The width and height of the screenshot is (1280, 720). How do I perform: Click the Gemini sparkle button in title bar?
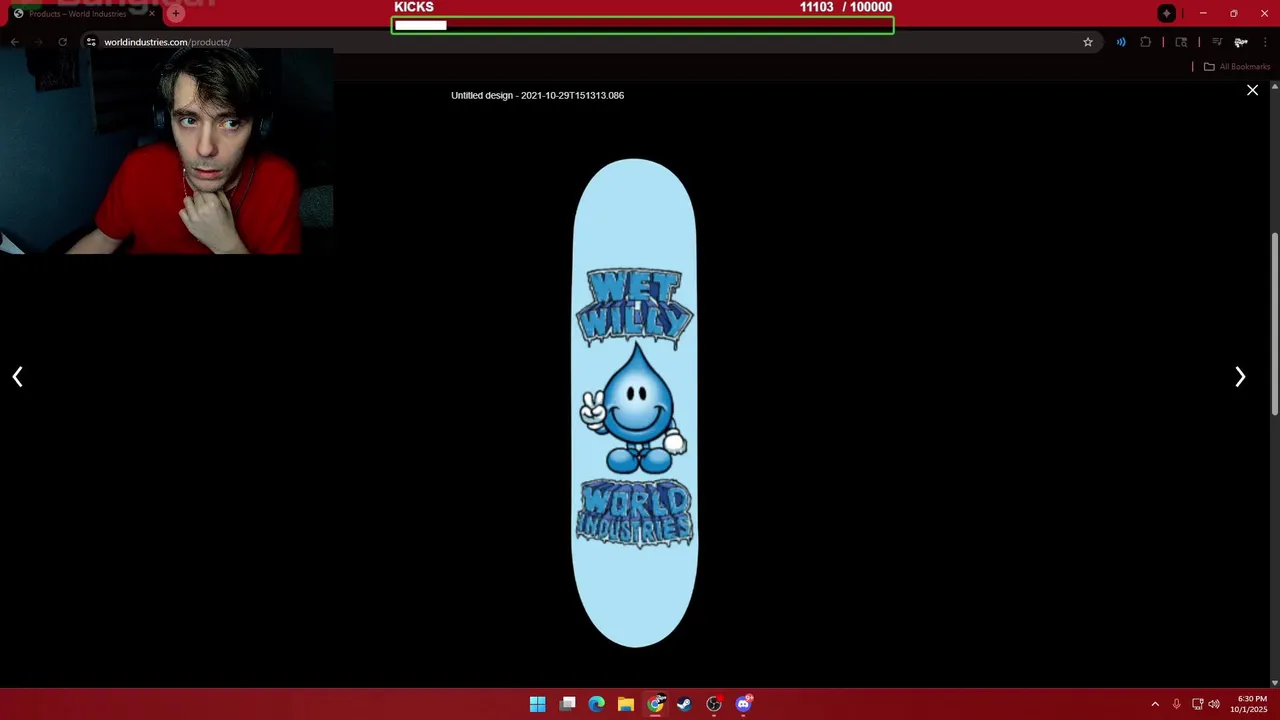tap(1166, 14)
